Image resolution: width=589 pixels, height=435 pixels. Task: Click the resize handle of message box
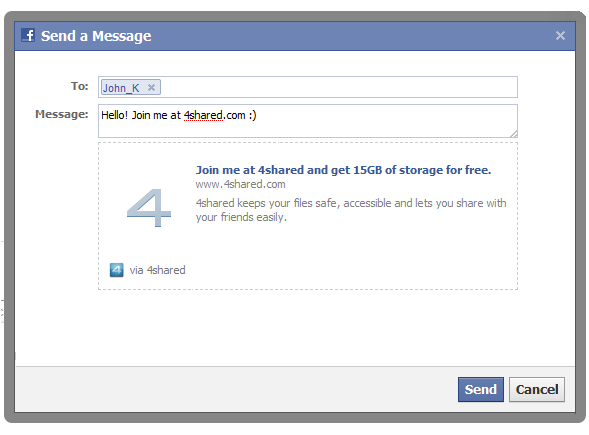513,133
